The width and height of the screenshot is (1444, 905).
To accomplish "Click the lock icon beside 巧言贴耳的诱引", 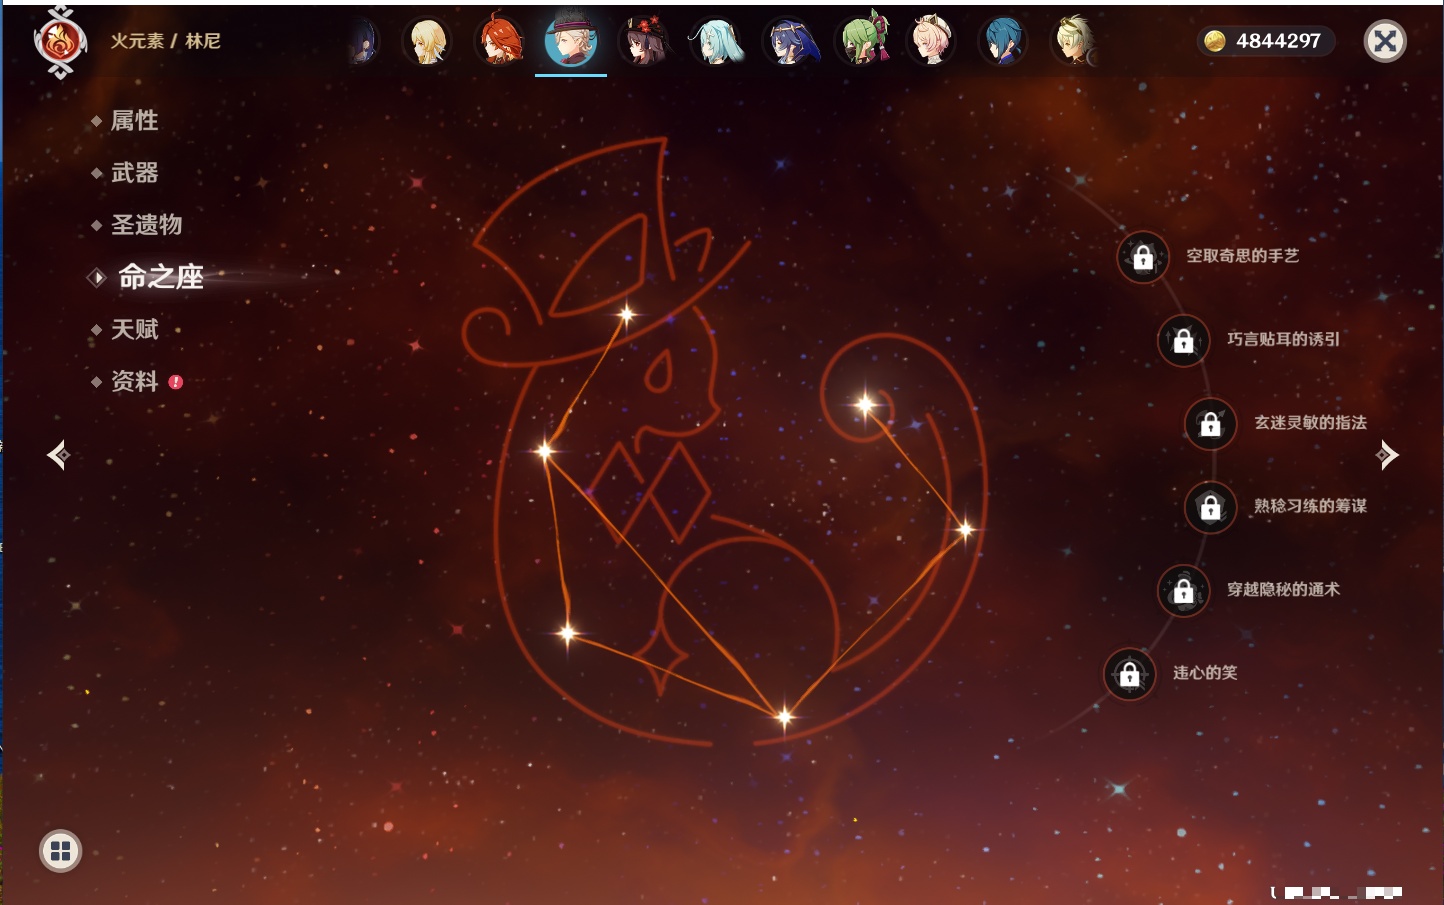I will point(1183,340).
